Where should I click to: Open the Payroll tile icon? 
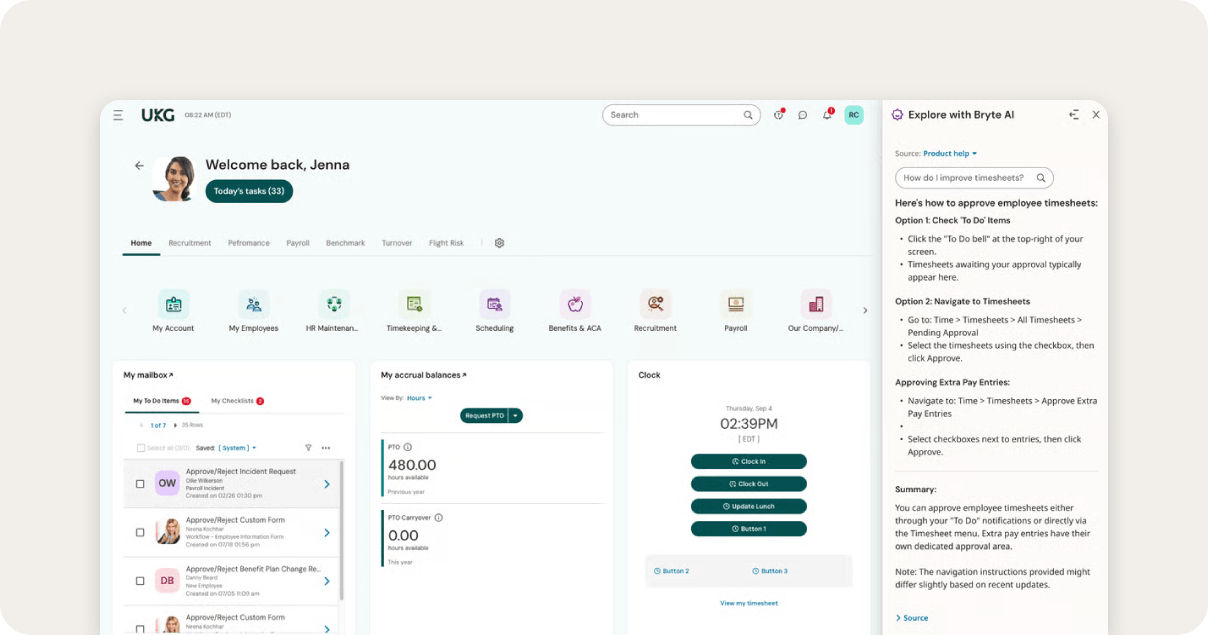click(x=736, y=304)
